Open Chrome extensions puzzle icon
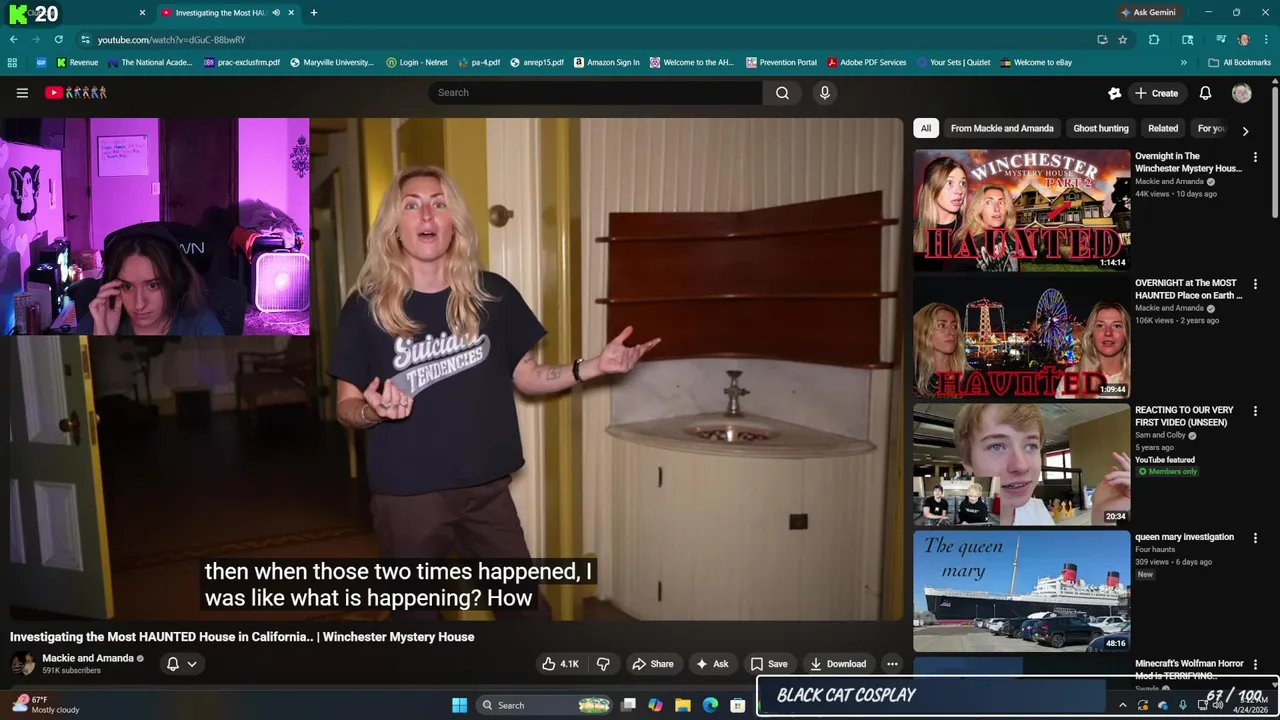Viewport: 1280px width, 720px height. pyautogui.click(x=1154, y=39)
